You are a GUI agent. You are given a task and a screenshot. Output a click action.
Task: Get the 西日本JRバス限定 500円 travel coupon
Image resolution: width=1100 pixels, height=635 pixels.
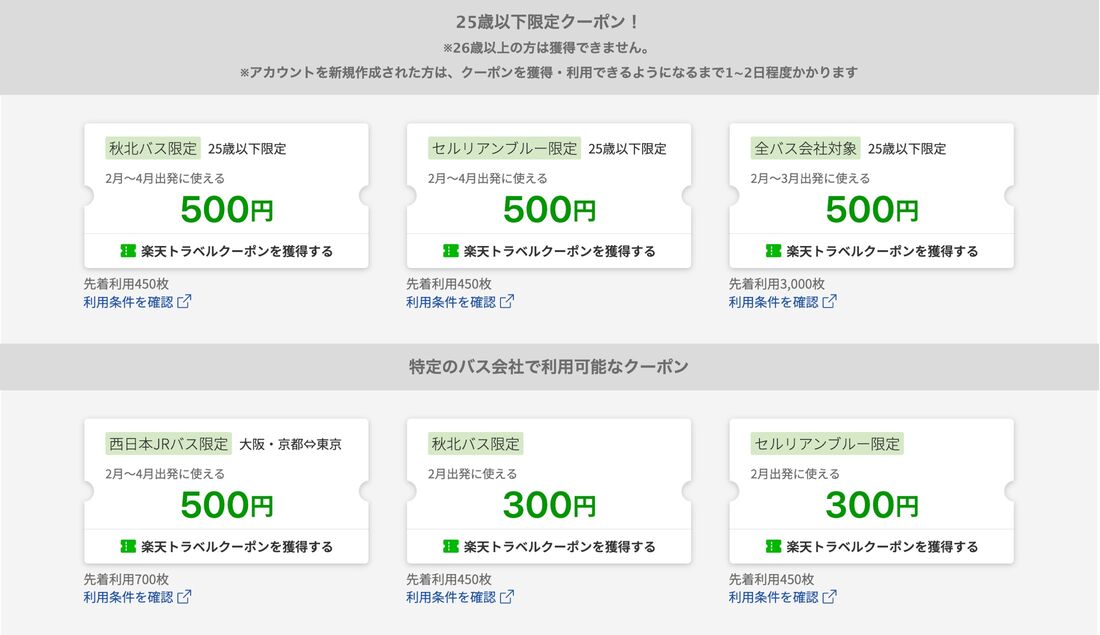(226, 547)
